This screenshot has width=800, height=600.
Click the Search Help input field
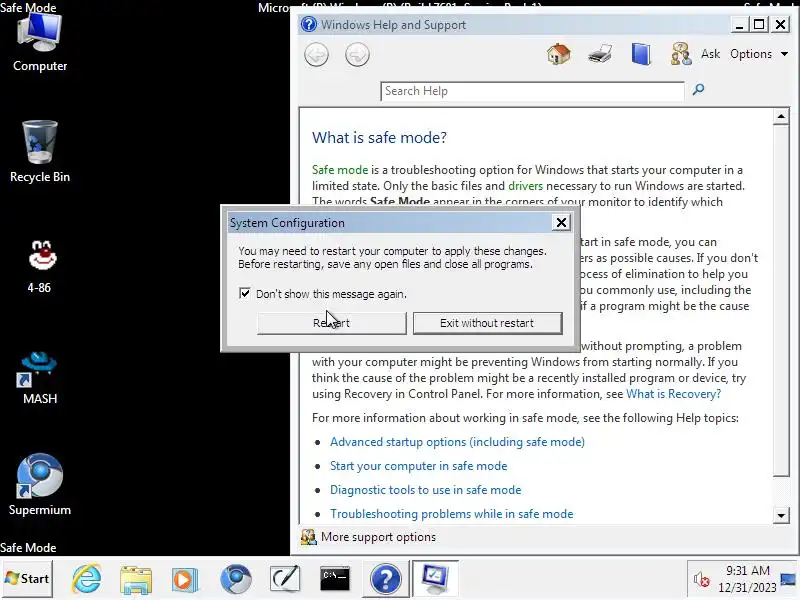(532, 91)
